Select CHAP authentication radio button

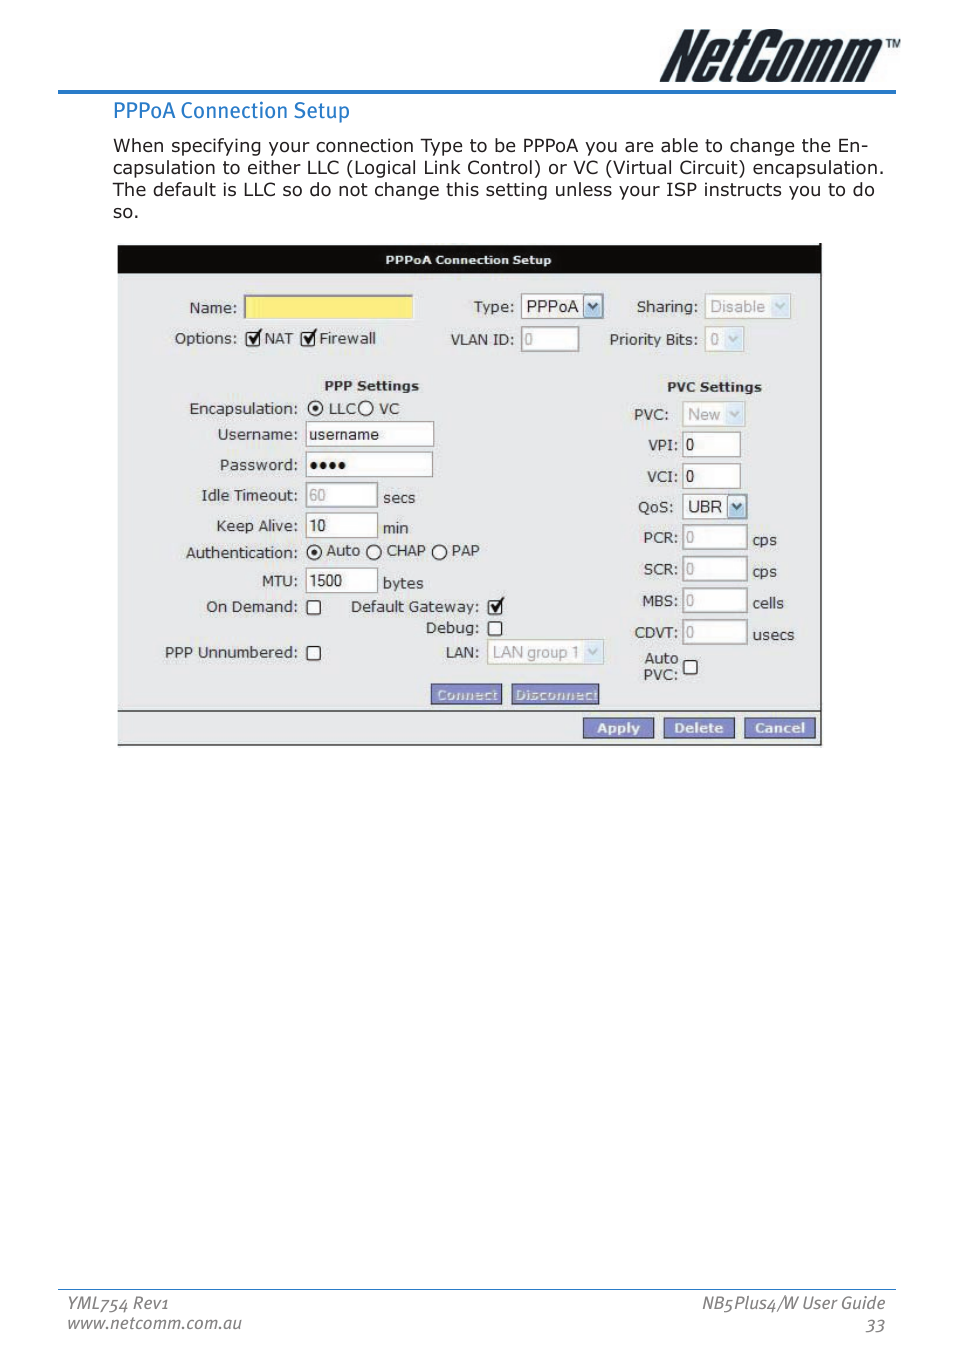coord(374,552)
